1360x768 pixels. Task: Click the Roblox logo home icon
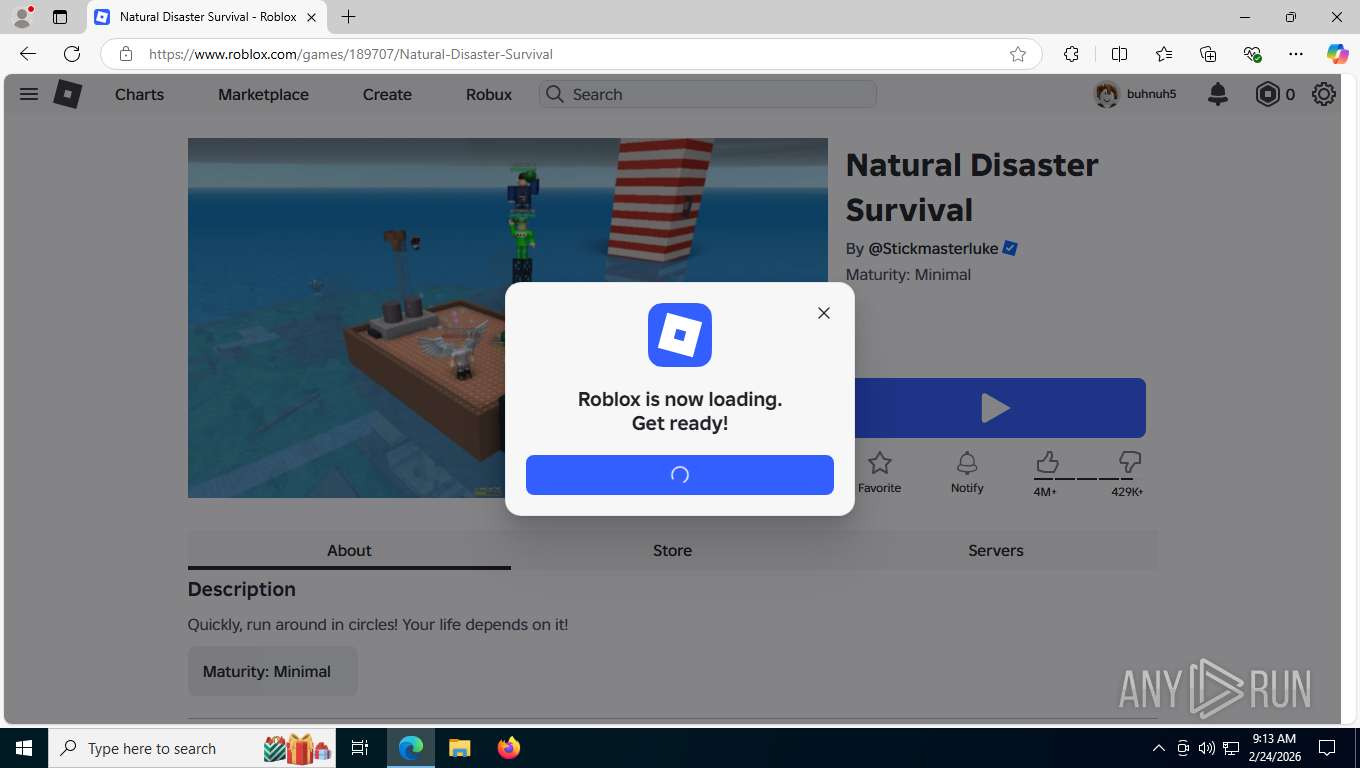pyautogui.click(x=67, y=94)
